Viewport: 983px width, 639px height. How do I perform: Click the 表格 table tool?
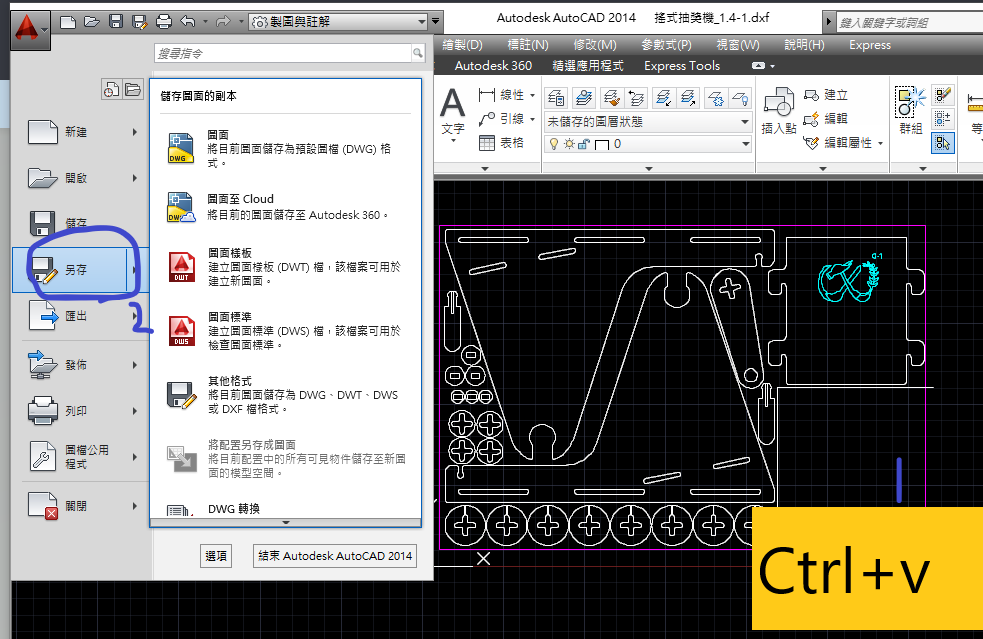(502, 143)
